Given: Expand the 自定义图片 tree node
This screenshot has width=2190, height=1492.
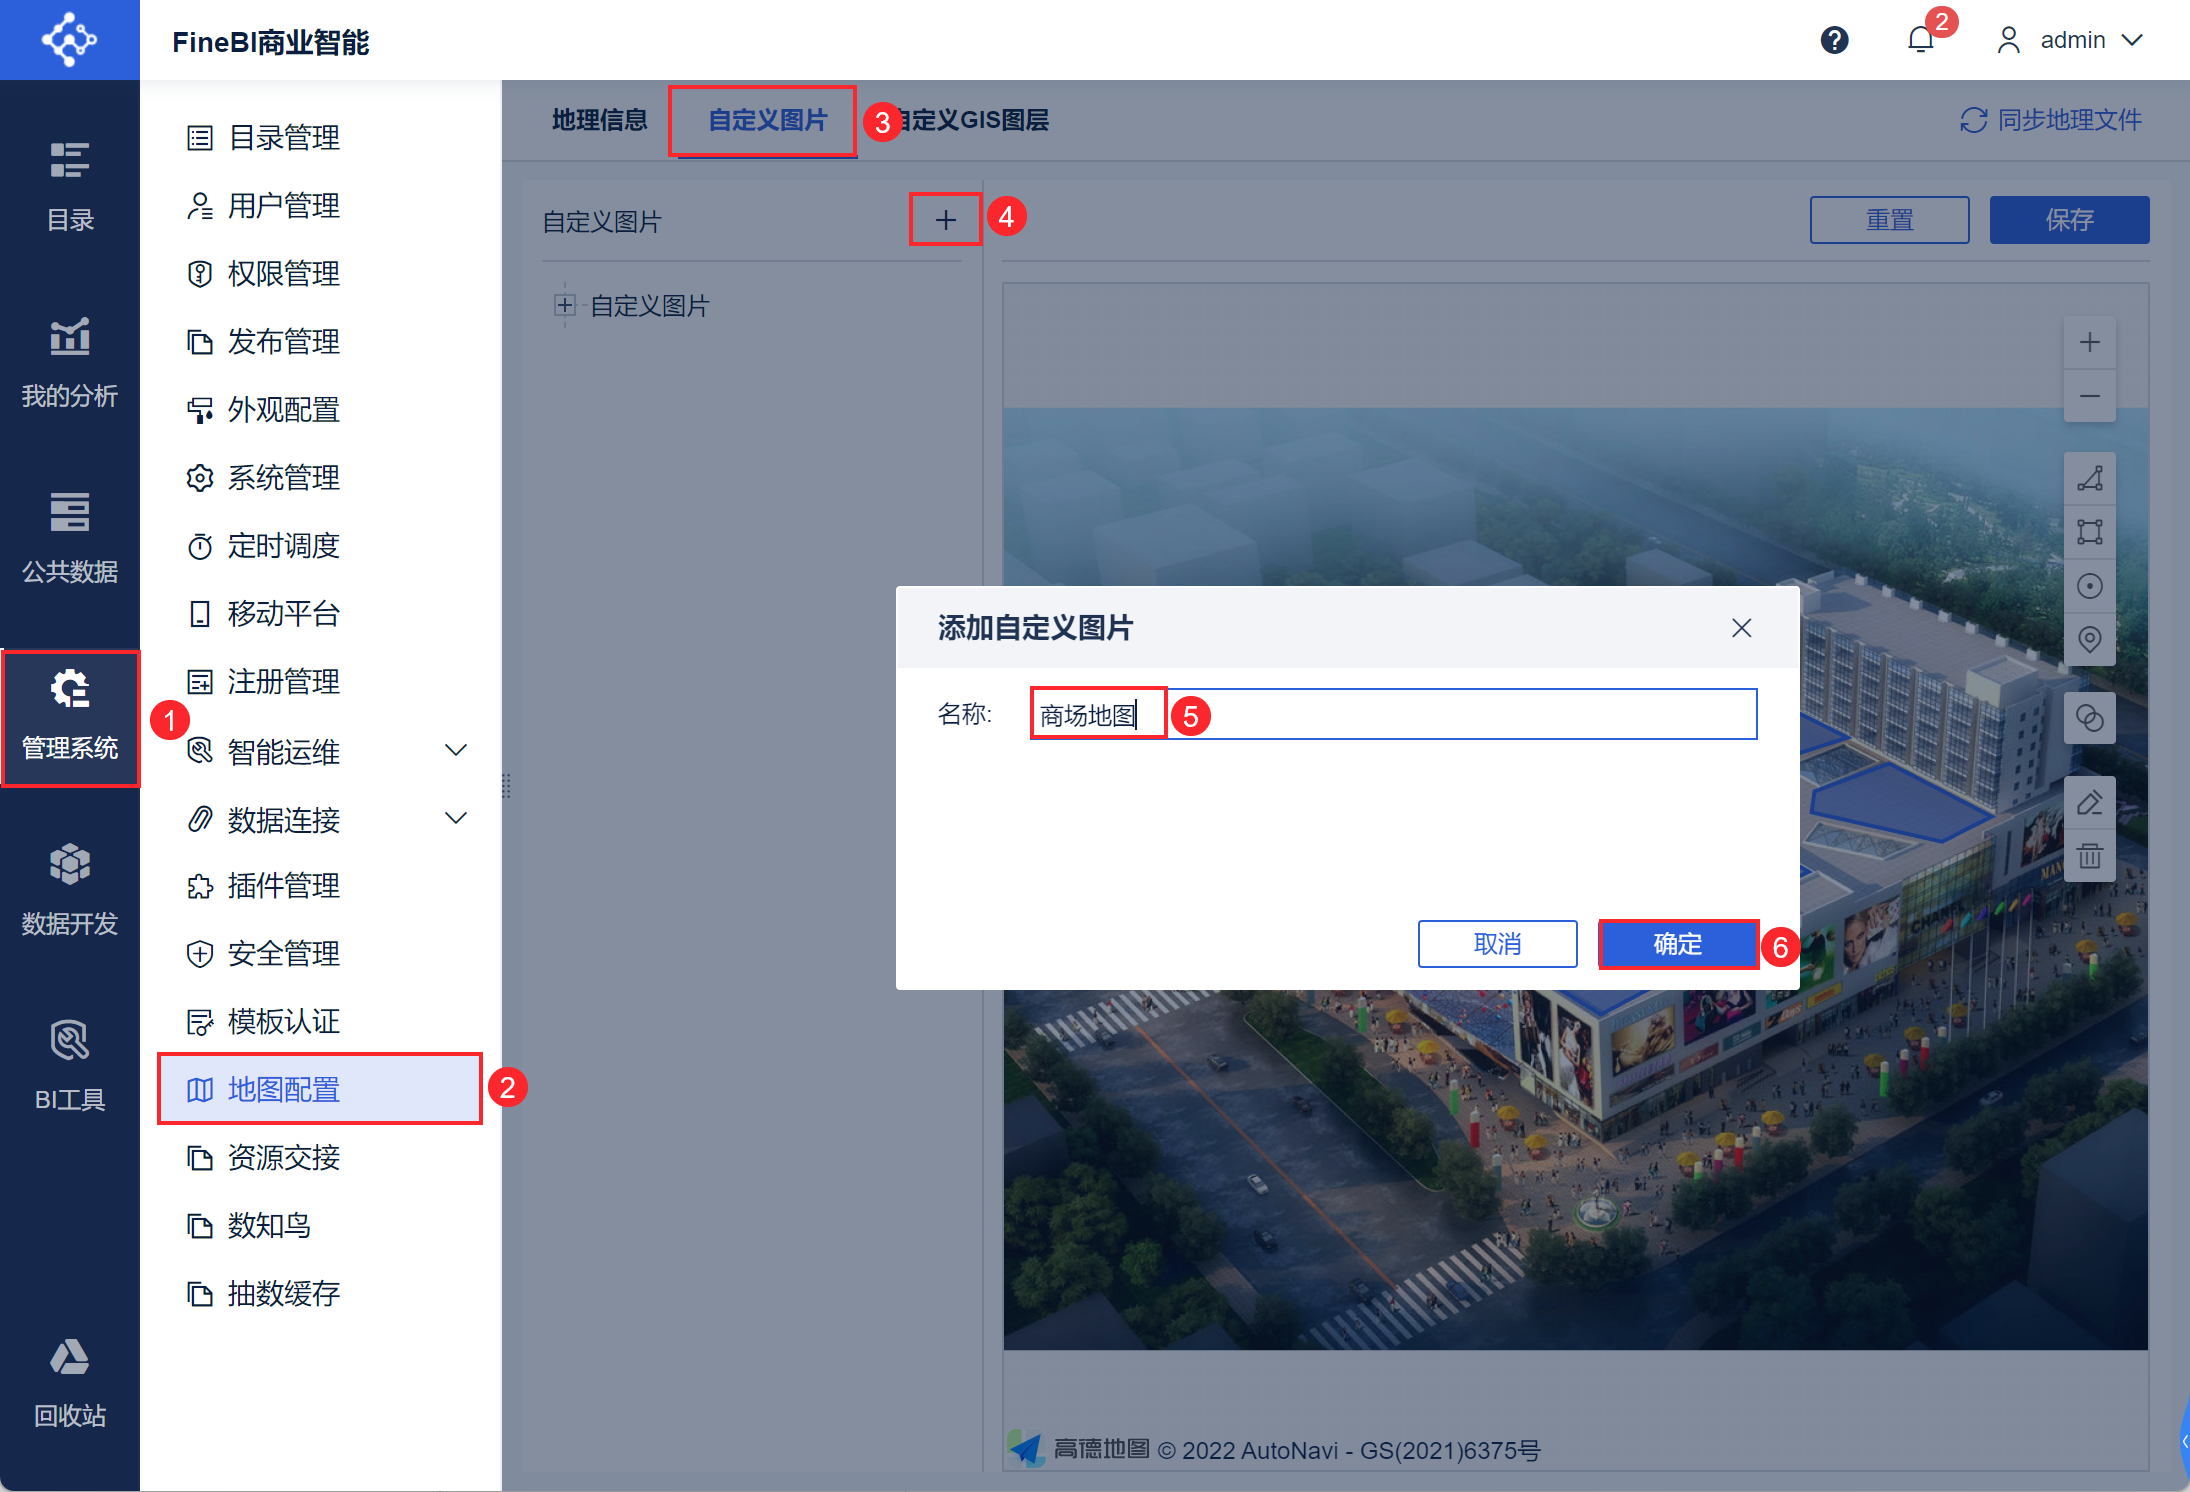Looking at the screenshot, I should [565, 305].
